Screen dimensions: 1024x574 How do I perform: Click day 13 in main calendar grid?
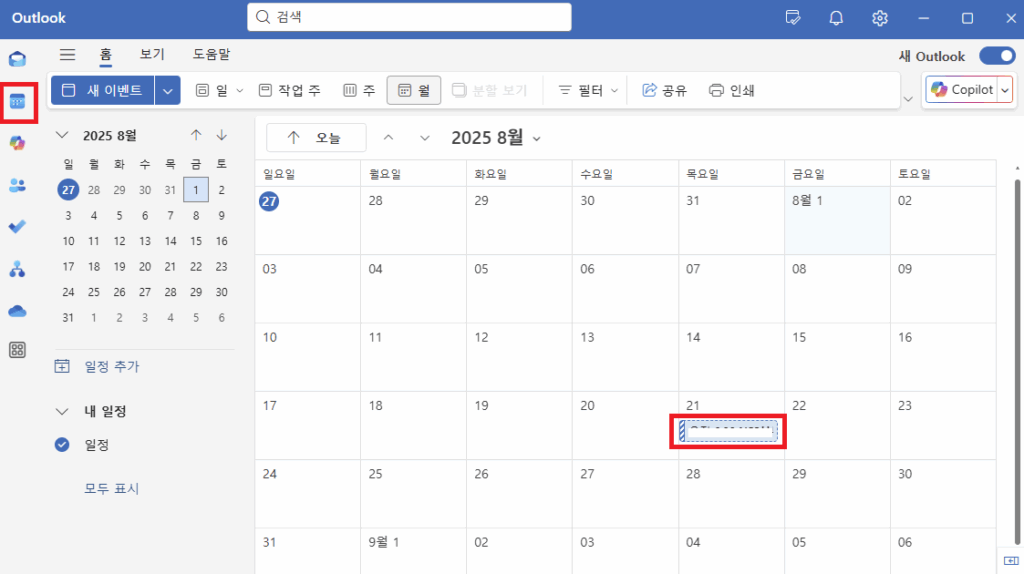[x=625, y=357]
